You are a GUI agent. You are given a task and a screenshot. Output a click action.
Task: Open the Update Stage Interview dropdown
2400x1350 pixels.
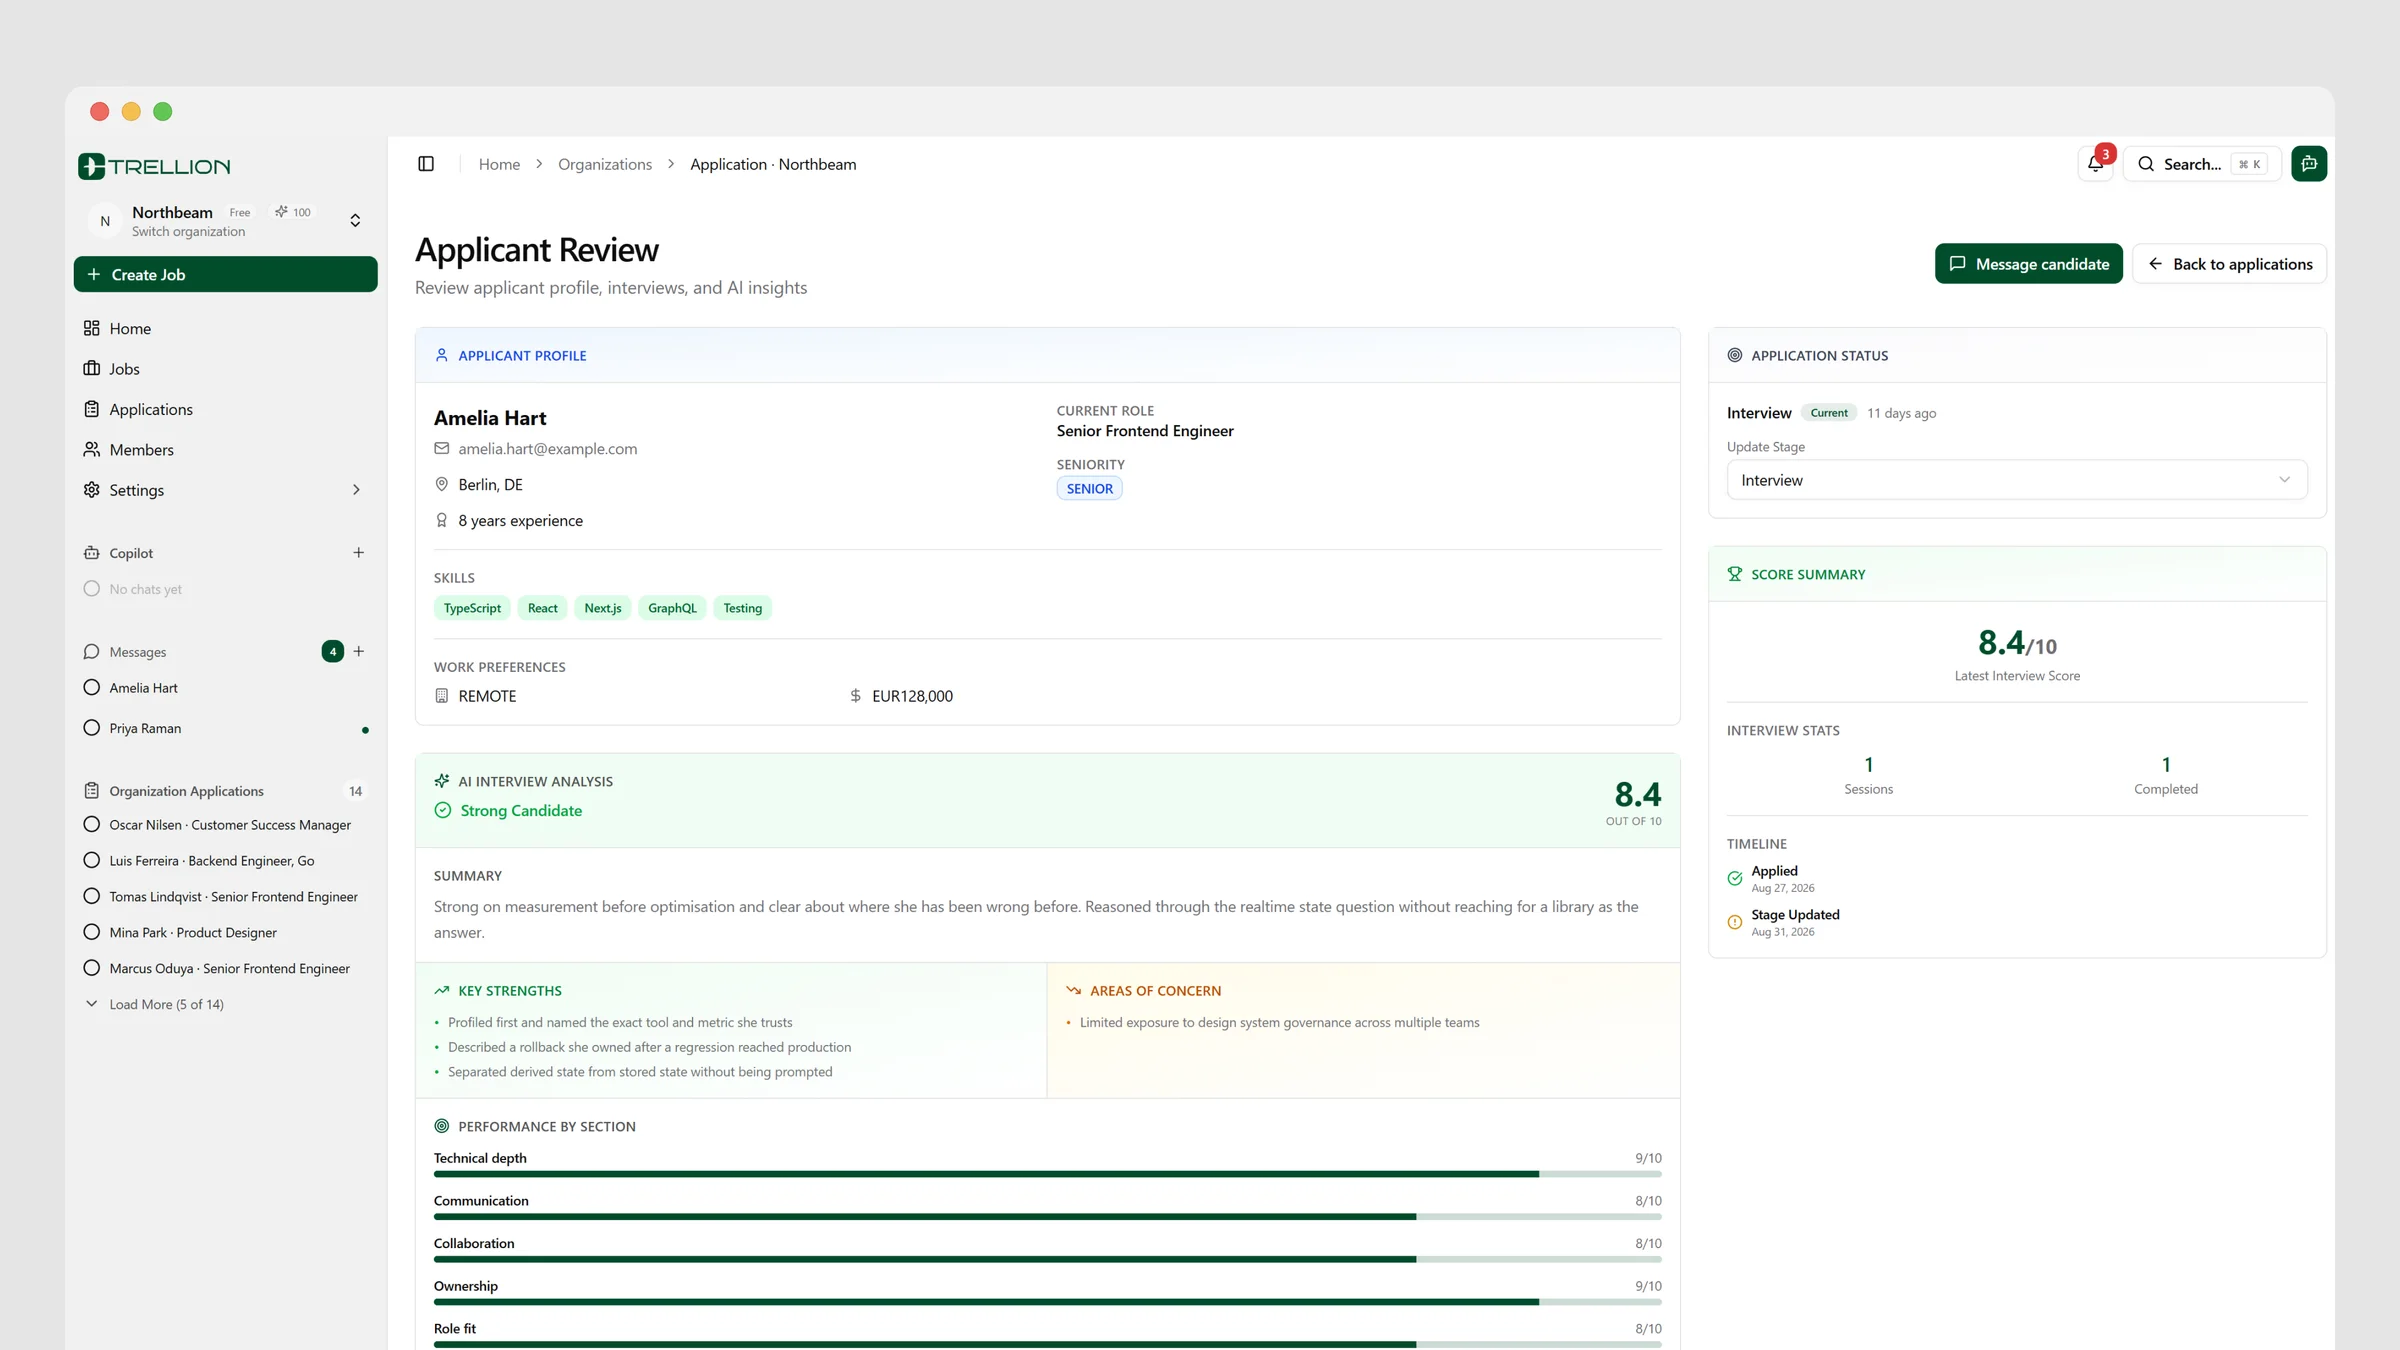point(2017,480)
